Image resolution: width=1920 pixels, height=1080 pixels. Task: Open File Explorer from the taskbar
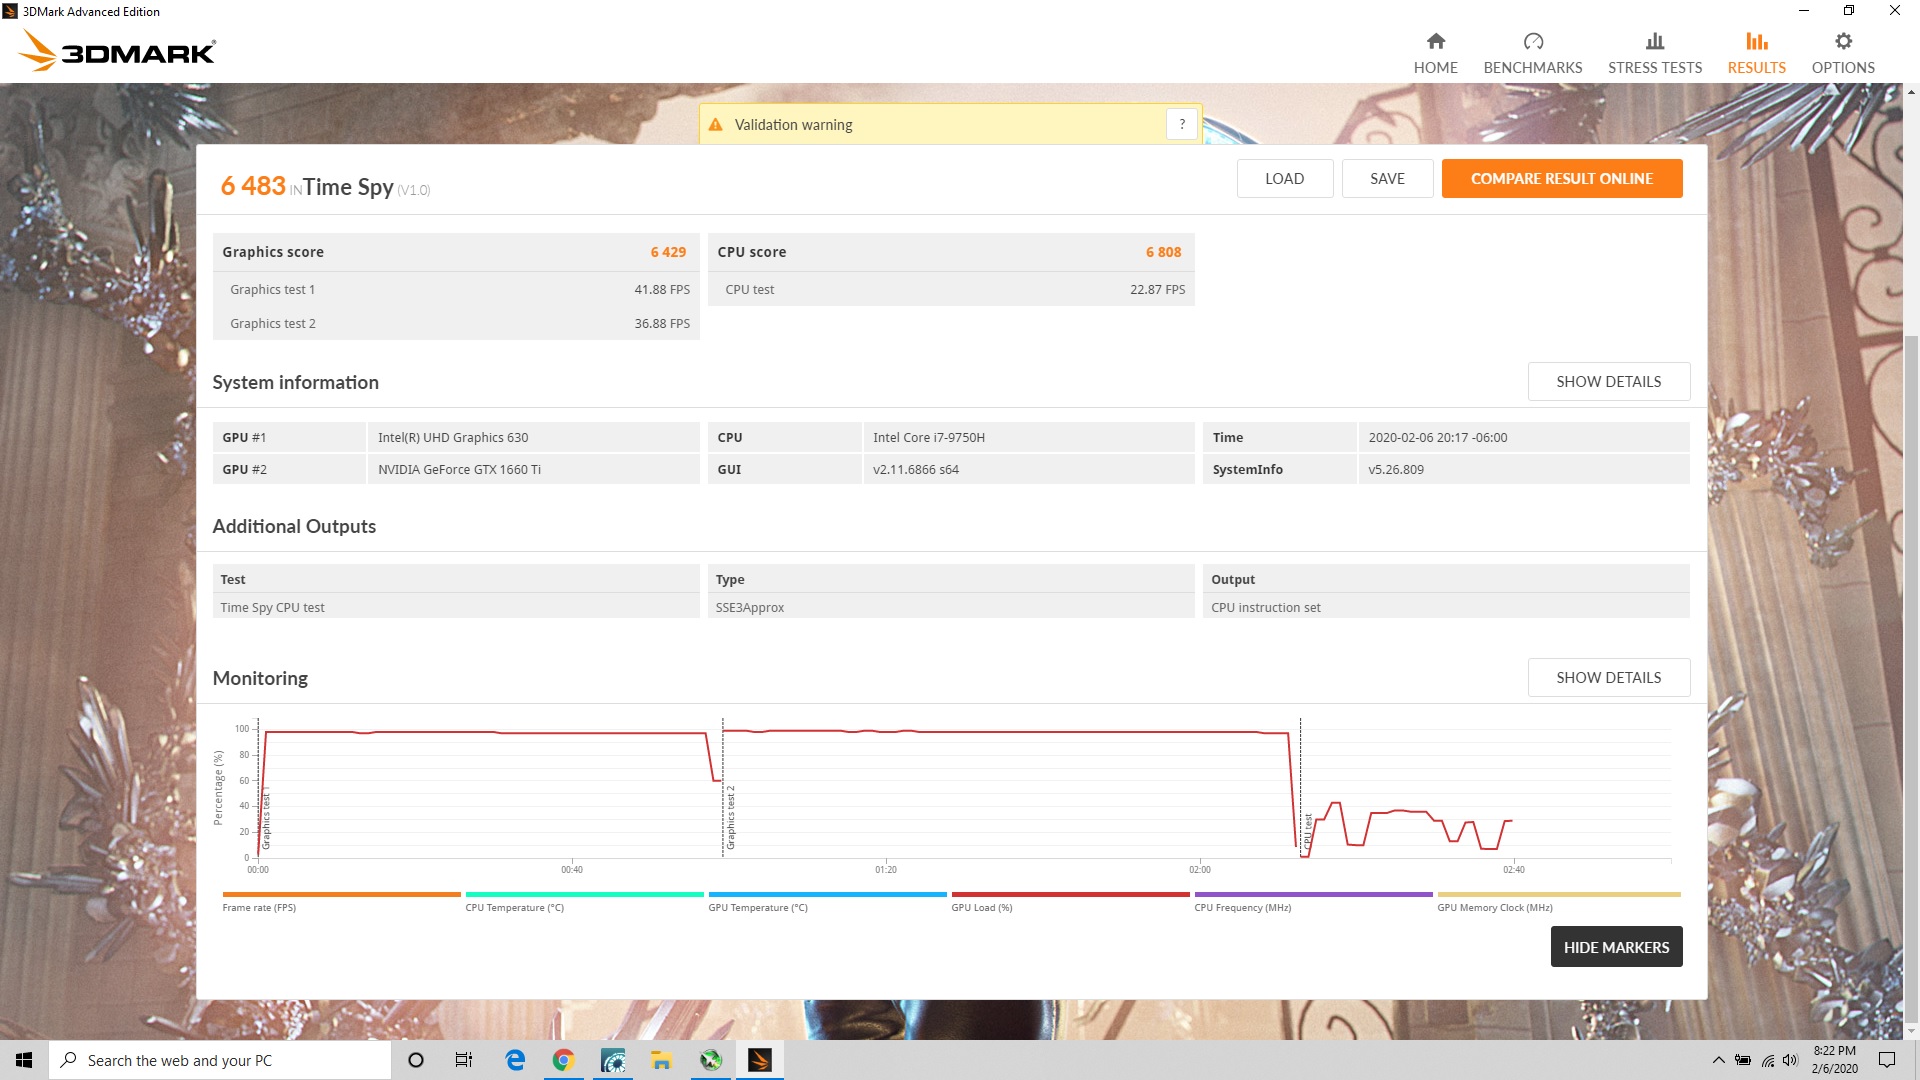(x=662, y=1060)
